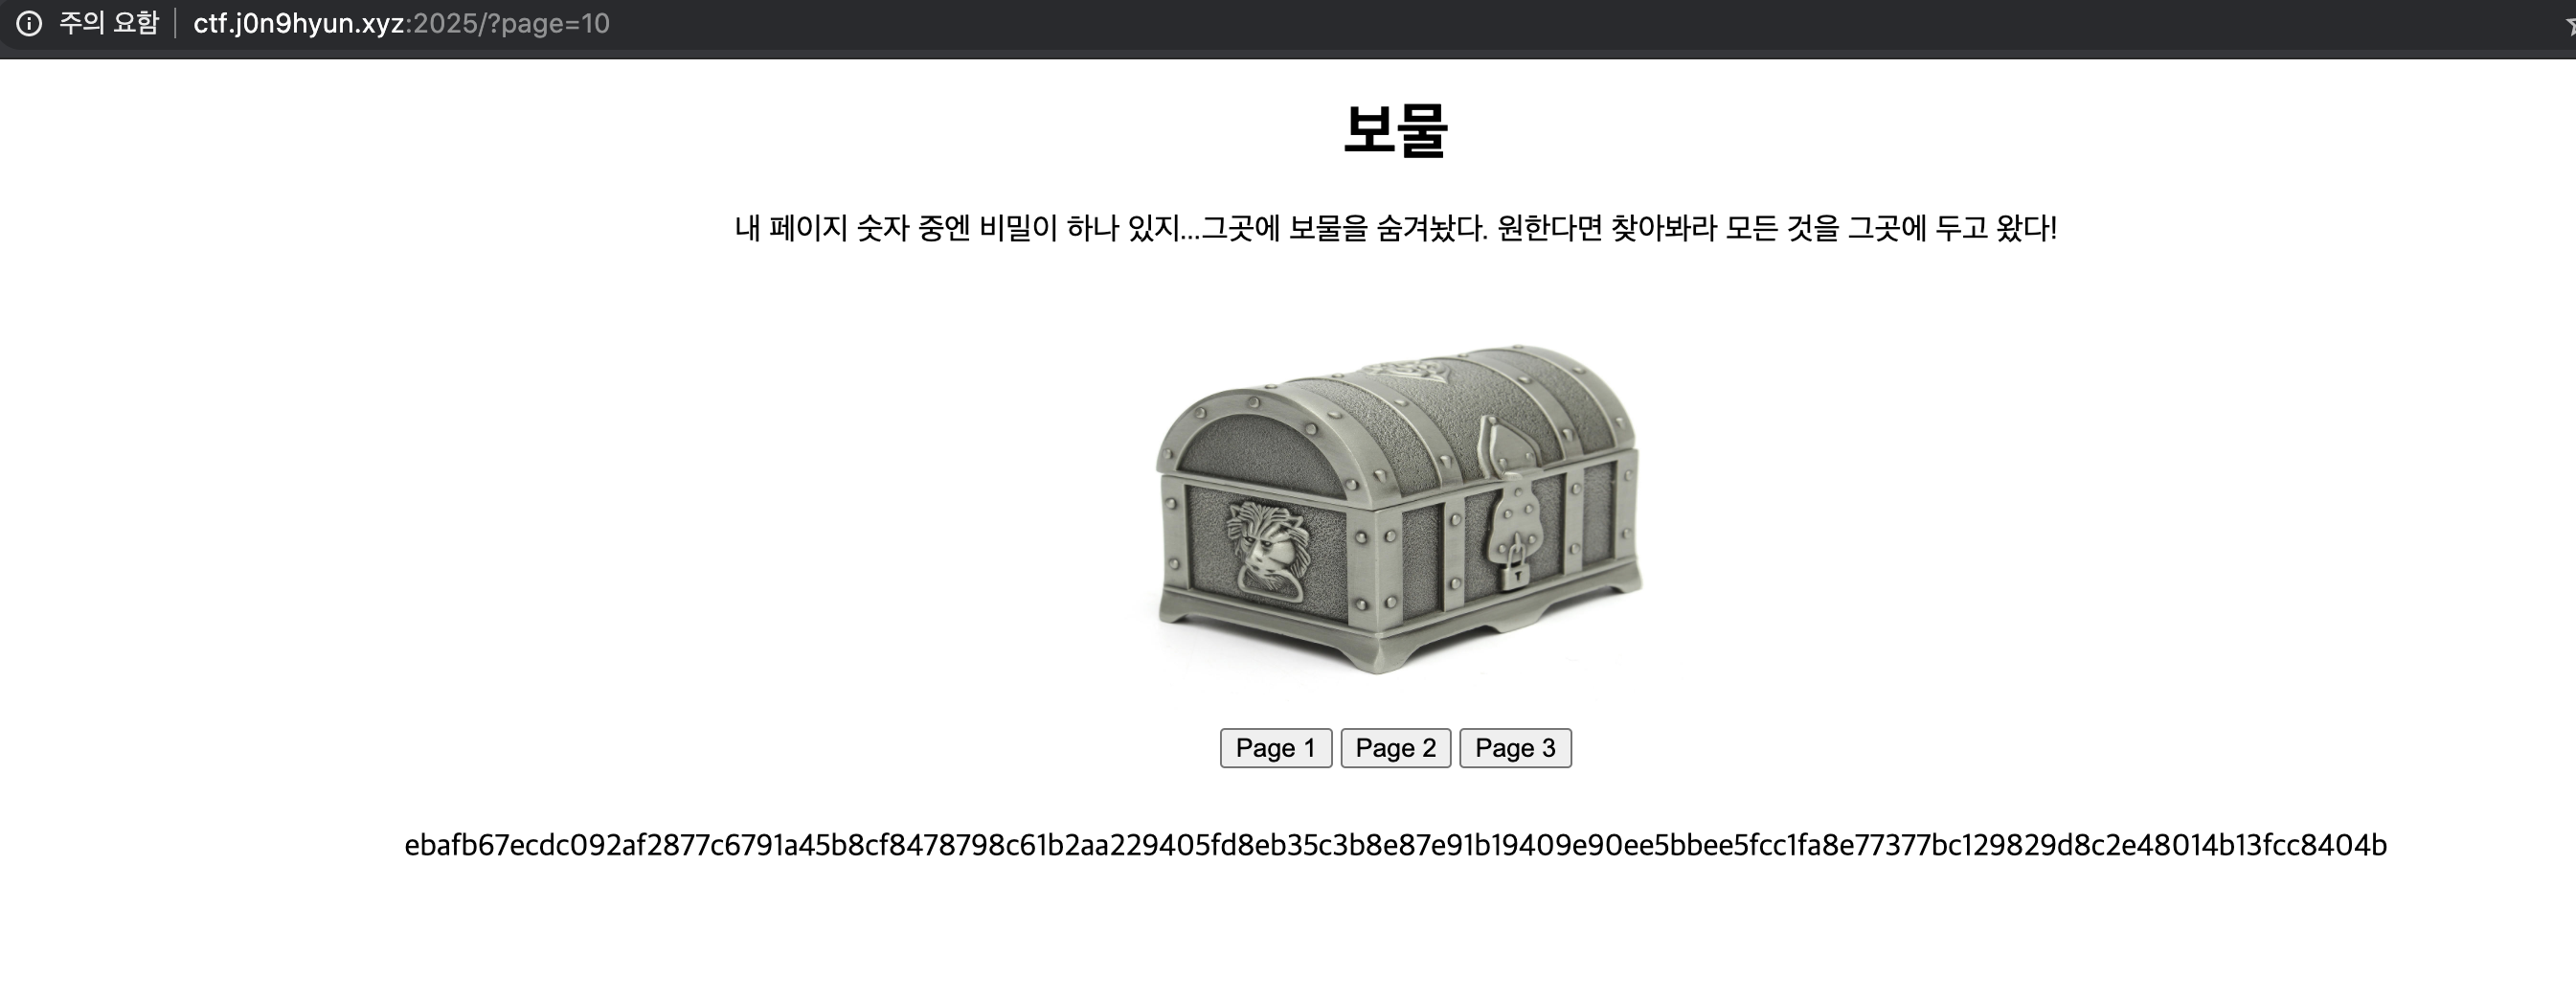Screen dimensions: 2576x1002
Task: Select the ctf.j0n9hyun.xyz domain in the URL
Action: click(298, 23)
